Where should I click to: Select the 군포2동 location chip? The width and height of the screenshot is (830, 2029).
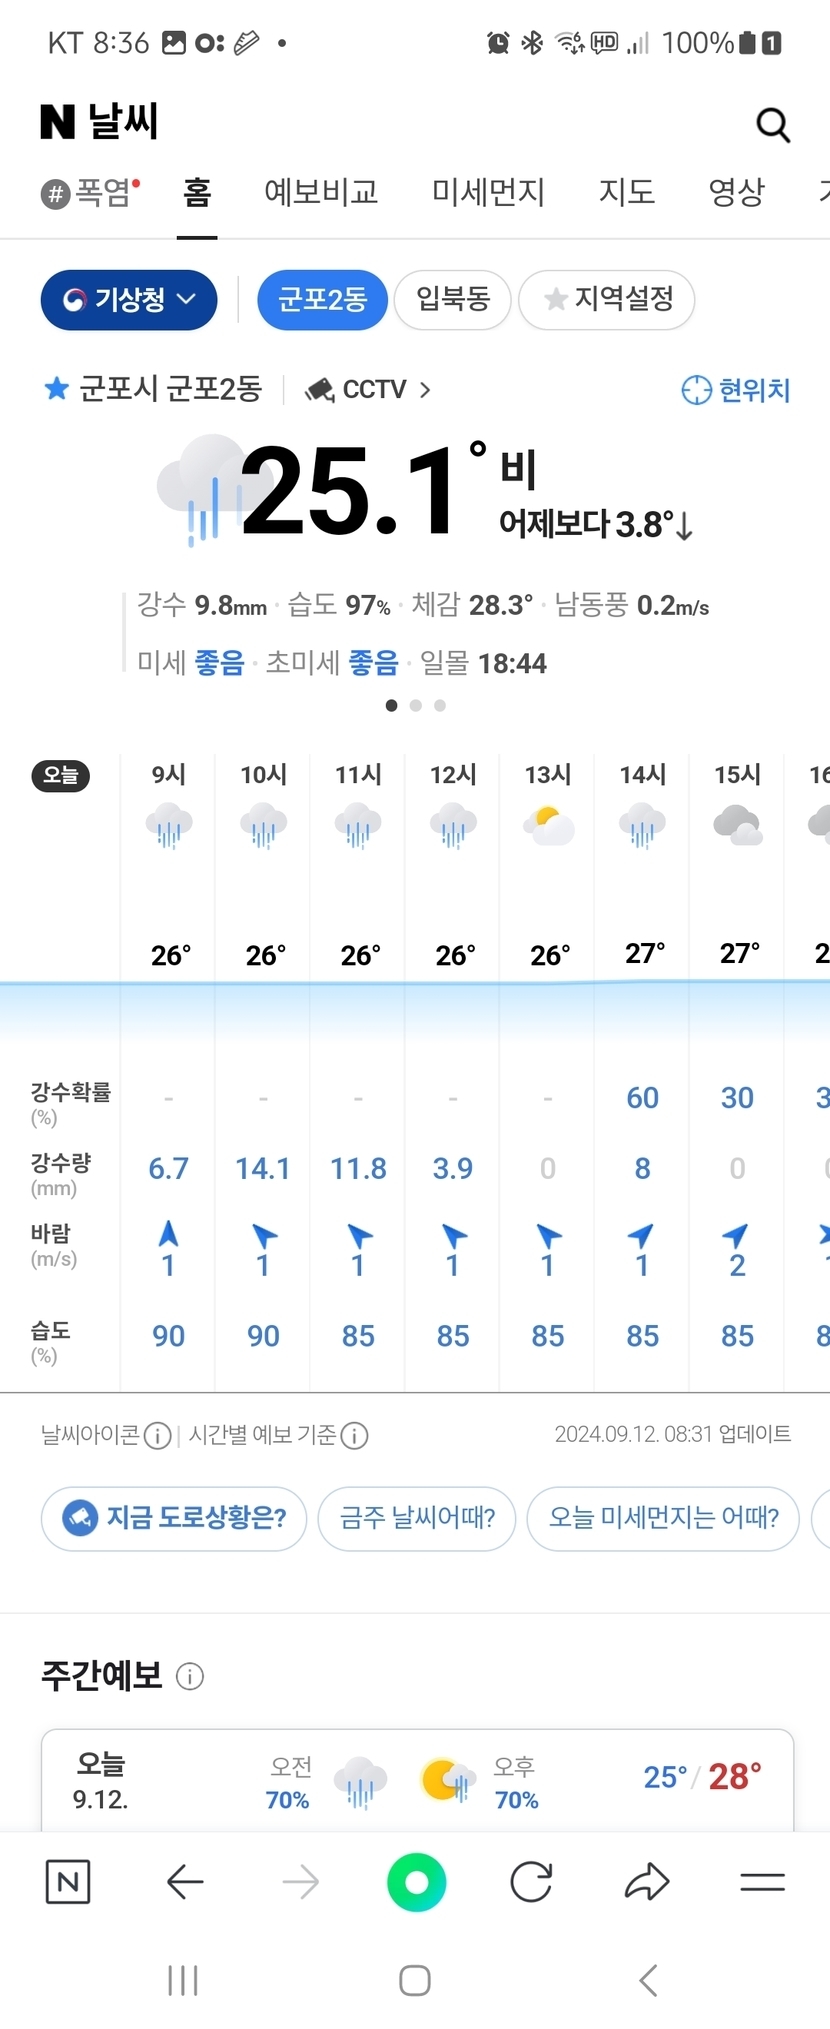point(322,299)
